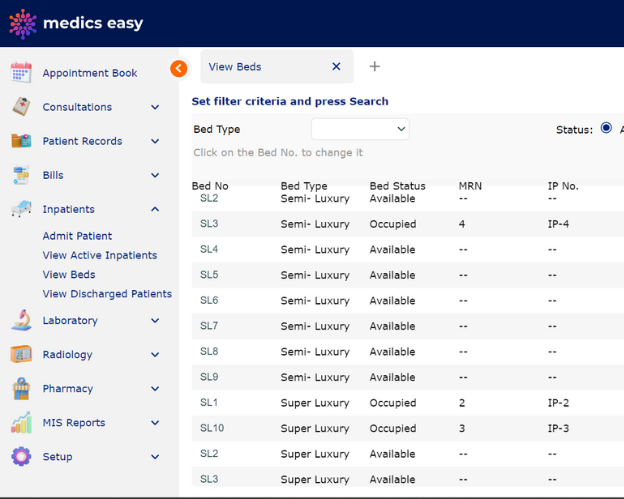Click the Pharmacy store icon

(x=21, y=388)
